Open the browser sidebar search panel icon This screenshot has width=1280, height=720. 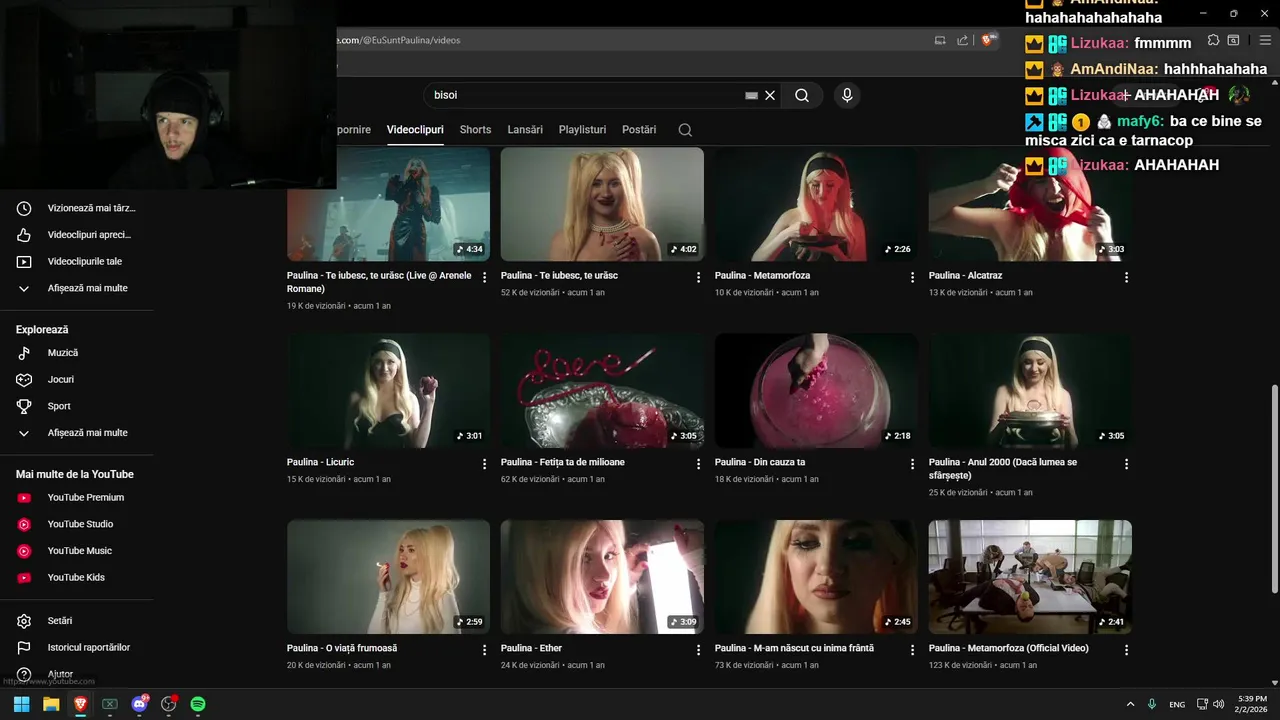[1233, 40]
